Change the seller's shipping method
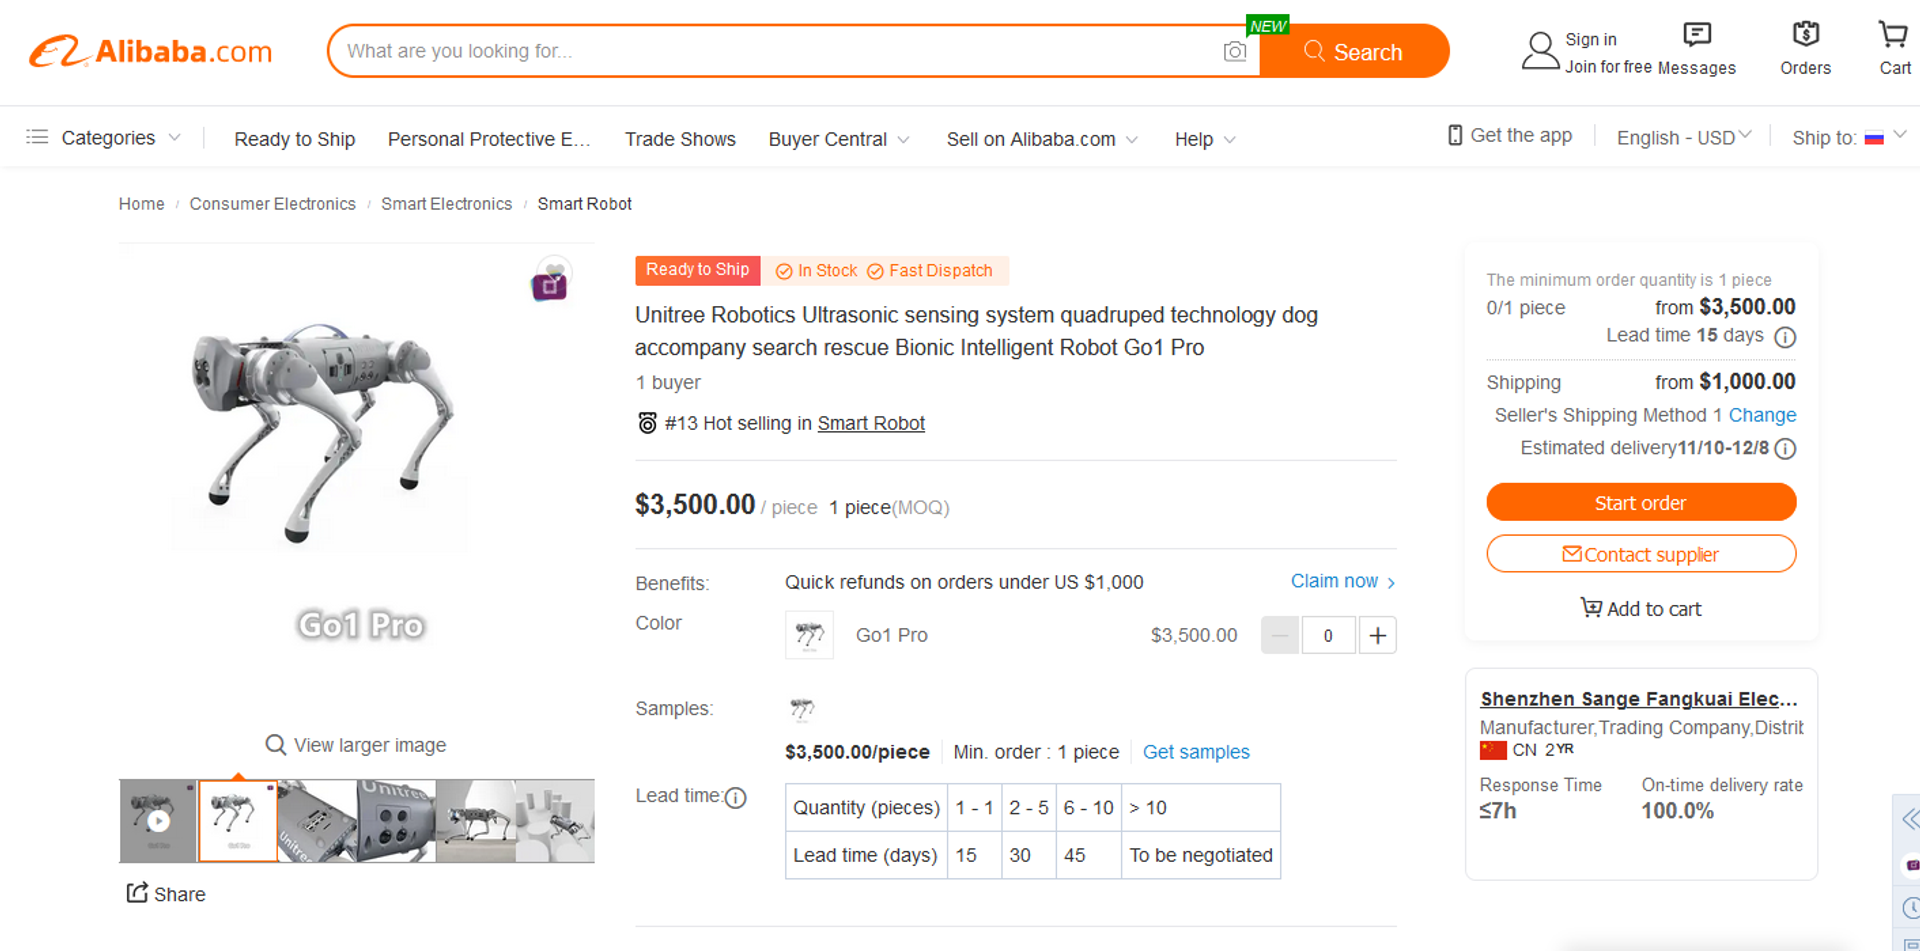Image resolution: width=1920 pixels, height=951 pixels. [1762, 415]
